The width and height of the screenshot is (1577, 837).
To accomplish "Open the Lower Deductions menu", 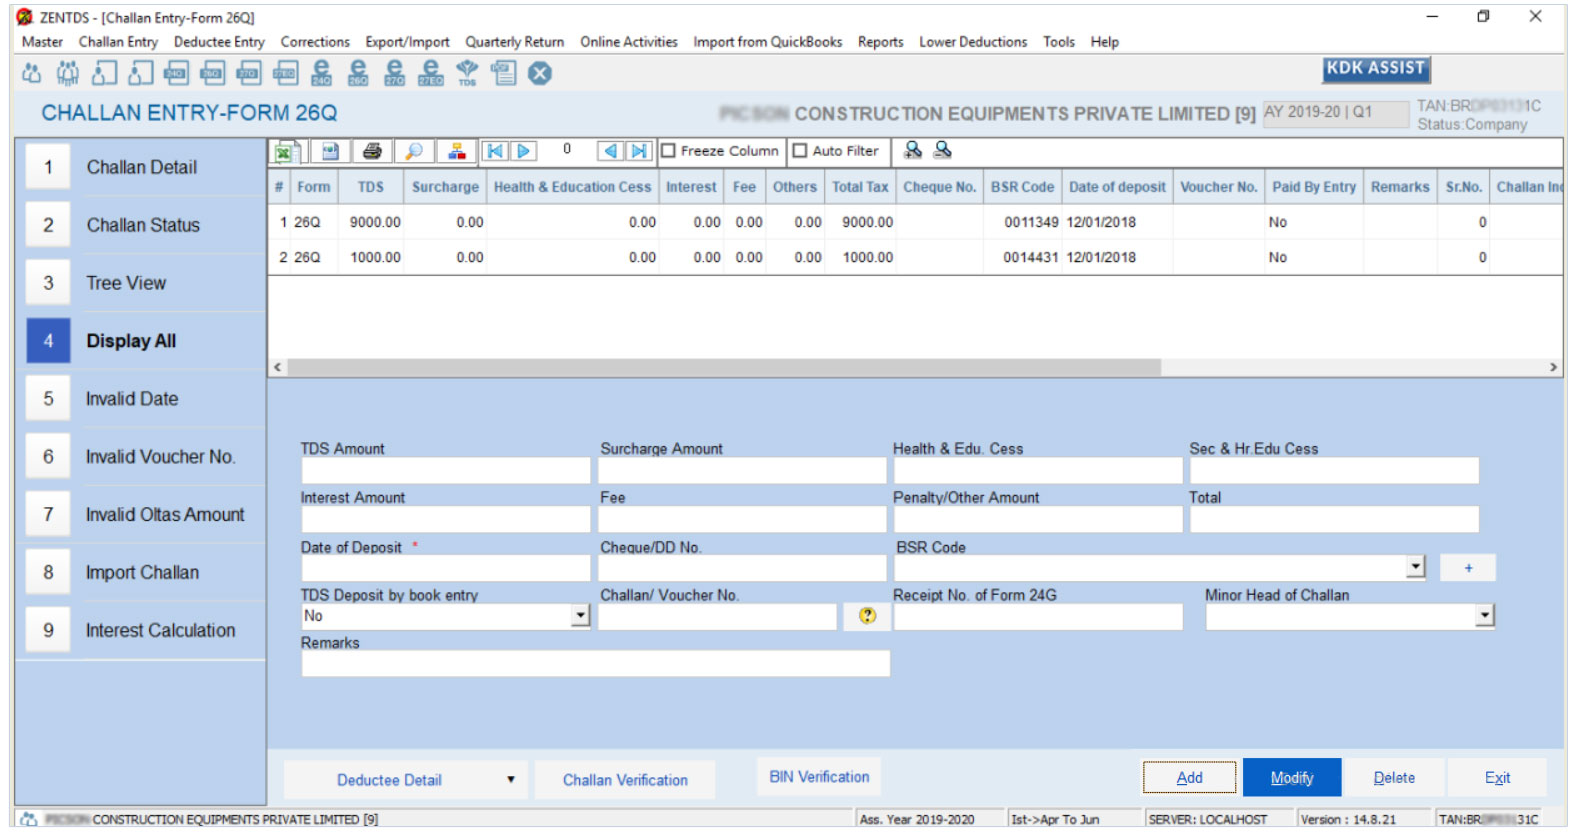I will (x=972, y=42).
